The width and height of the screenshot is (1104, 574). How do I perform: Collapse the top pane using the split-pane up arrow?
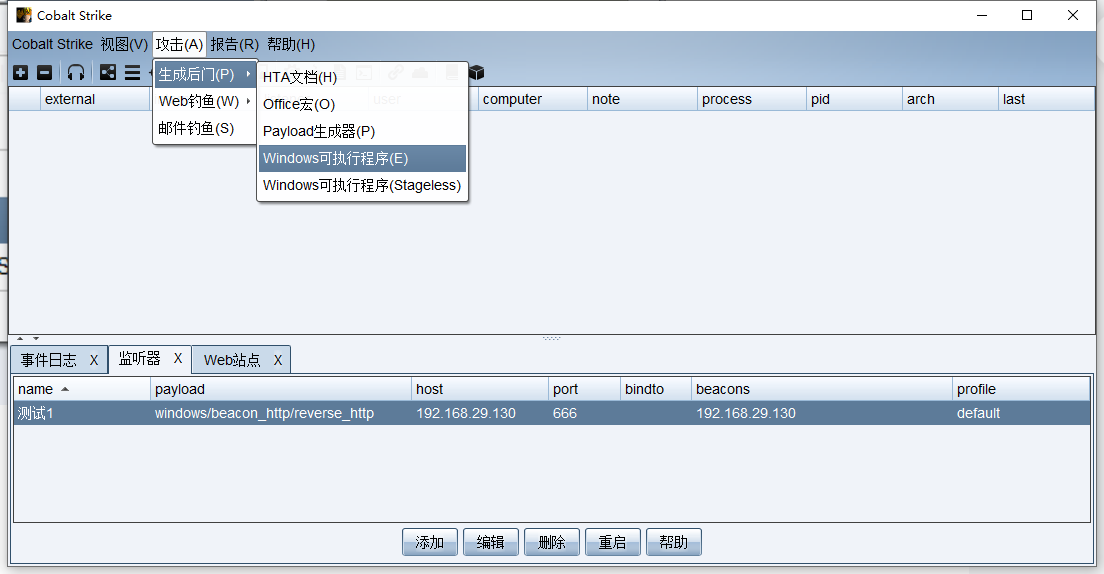[x=20, y=339]
